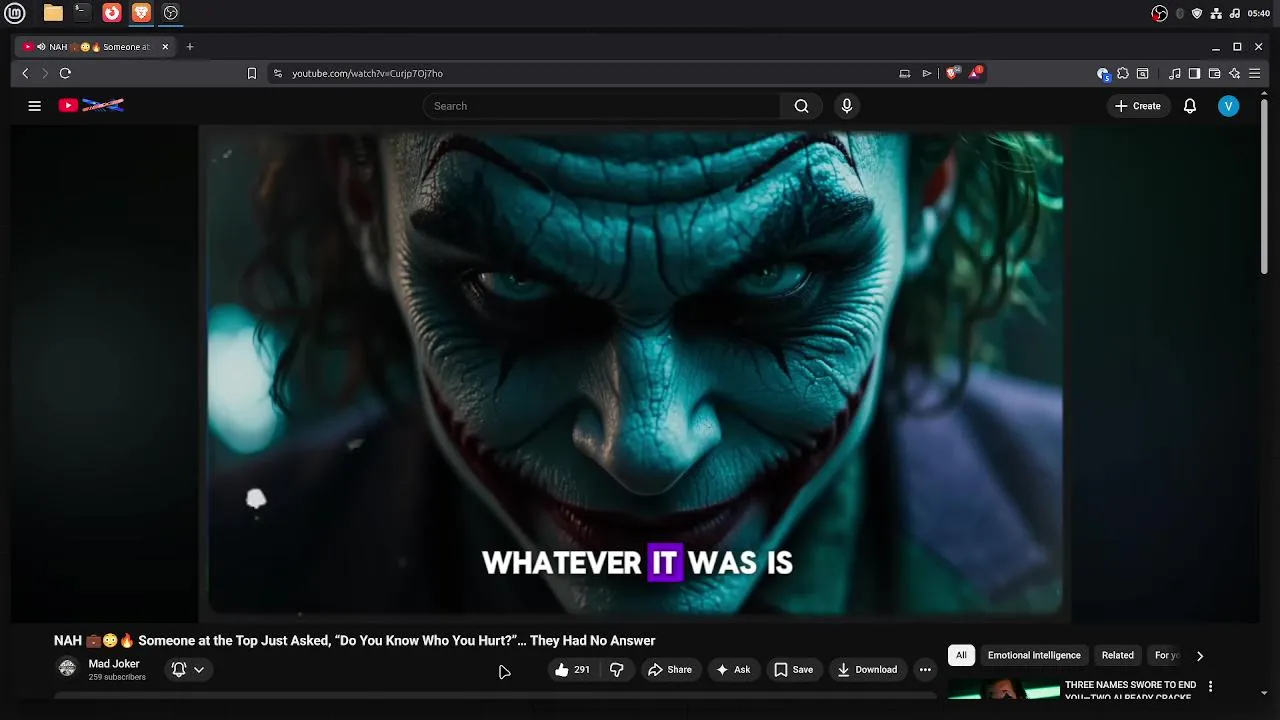Select the Related filter chip
Image resolution: width=1280 pixels, height=720 pixels.
(x=1118, y=656)
